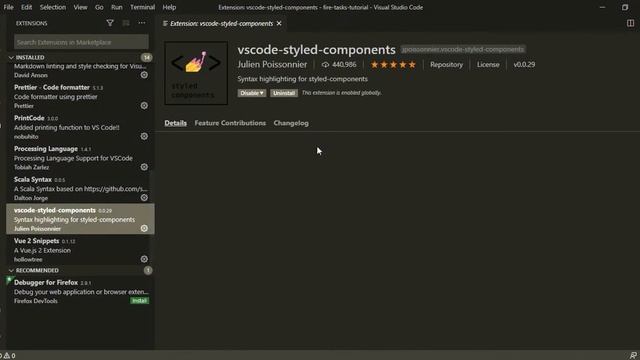Click the warnings indicator in status bar
Image resolution: width=640 pixels, height=360 pixels.
9,356
